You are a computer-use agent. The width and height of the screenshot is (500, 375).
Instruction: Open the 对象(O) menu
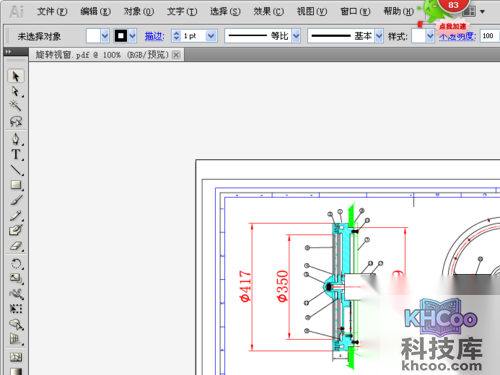coord(139,12)
